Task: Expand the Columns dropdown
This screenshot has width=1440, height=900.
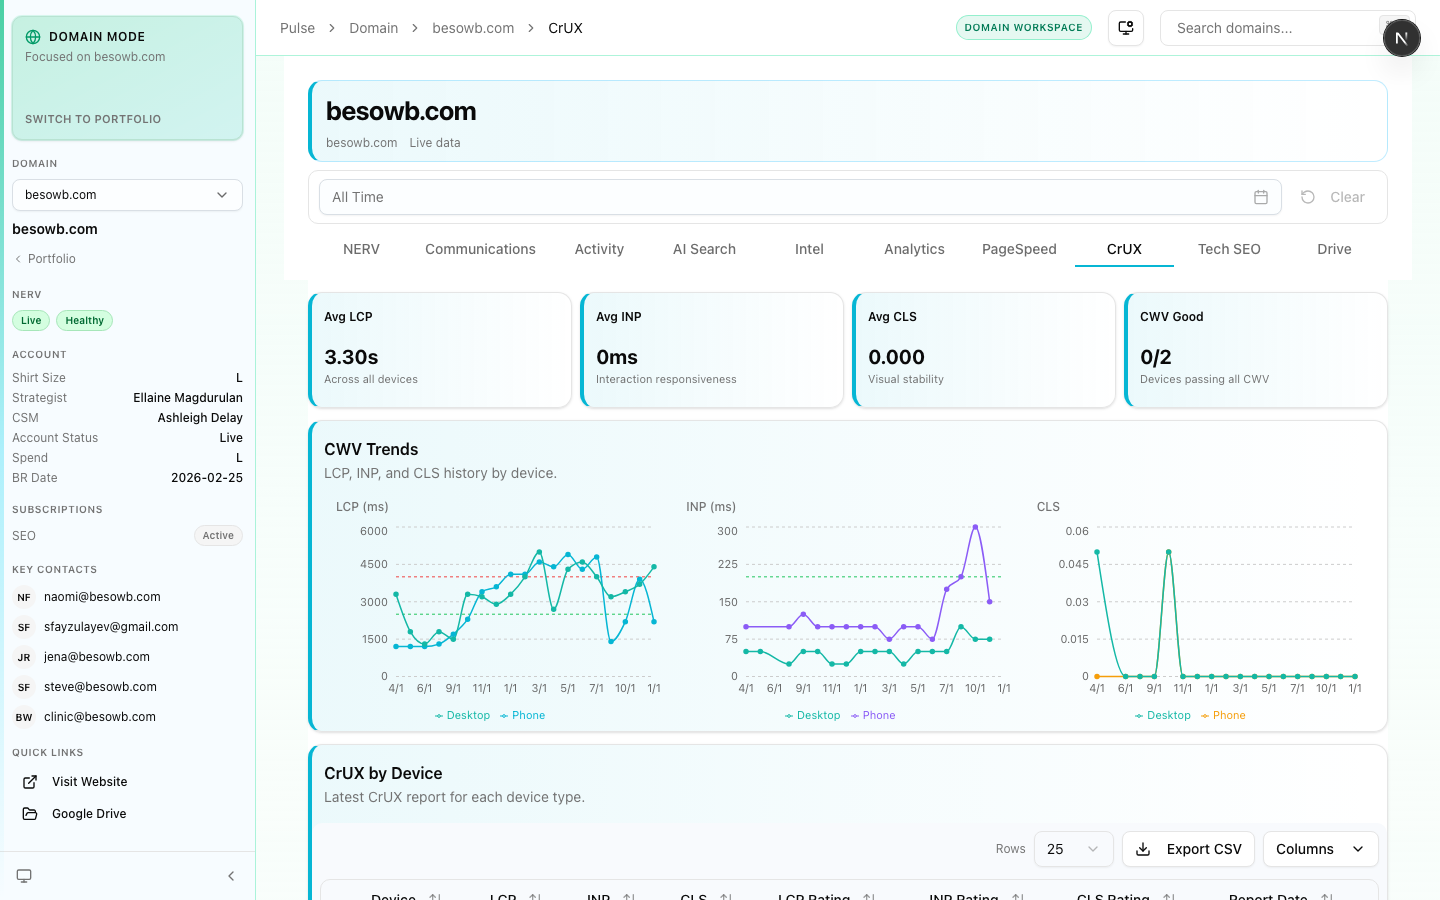Action: [x=1320, y=849]
